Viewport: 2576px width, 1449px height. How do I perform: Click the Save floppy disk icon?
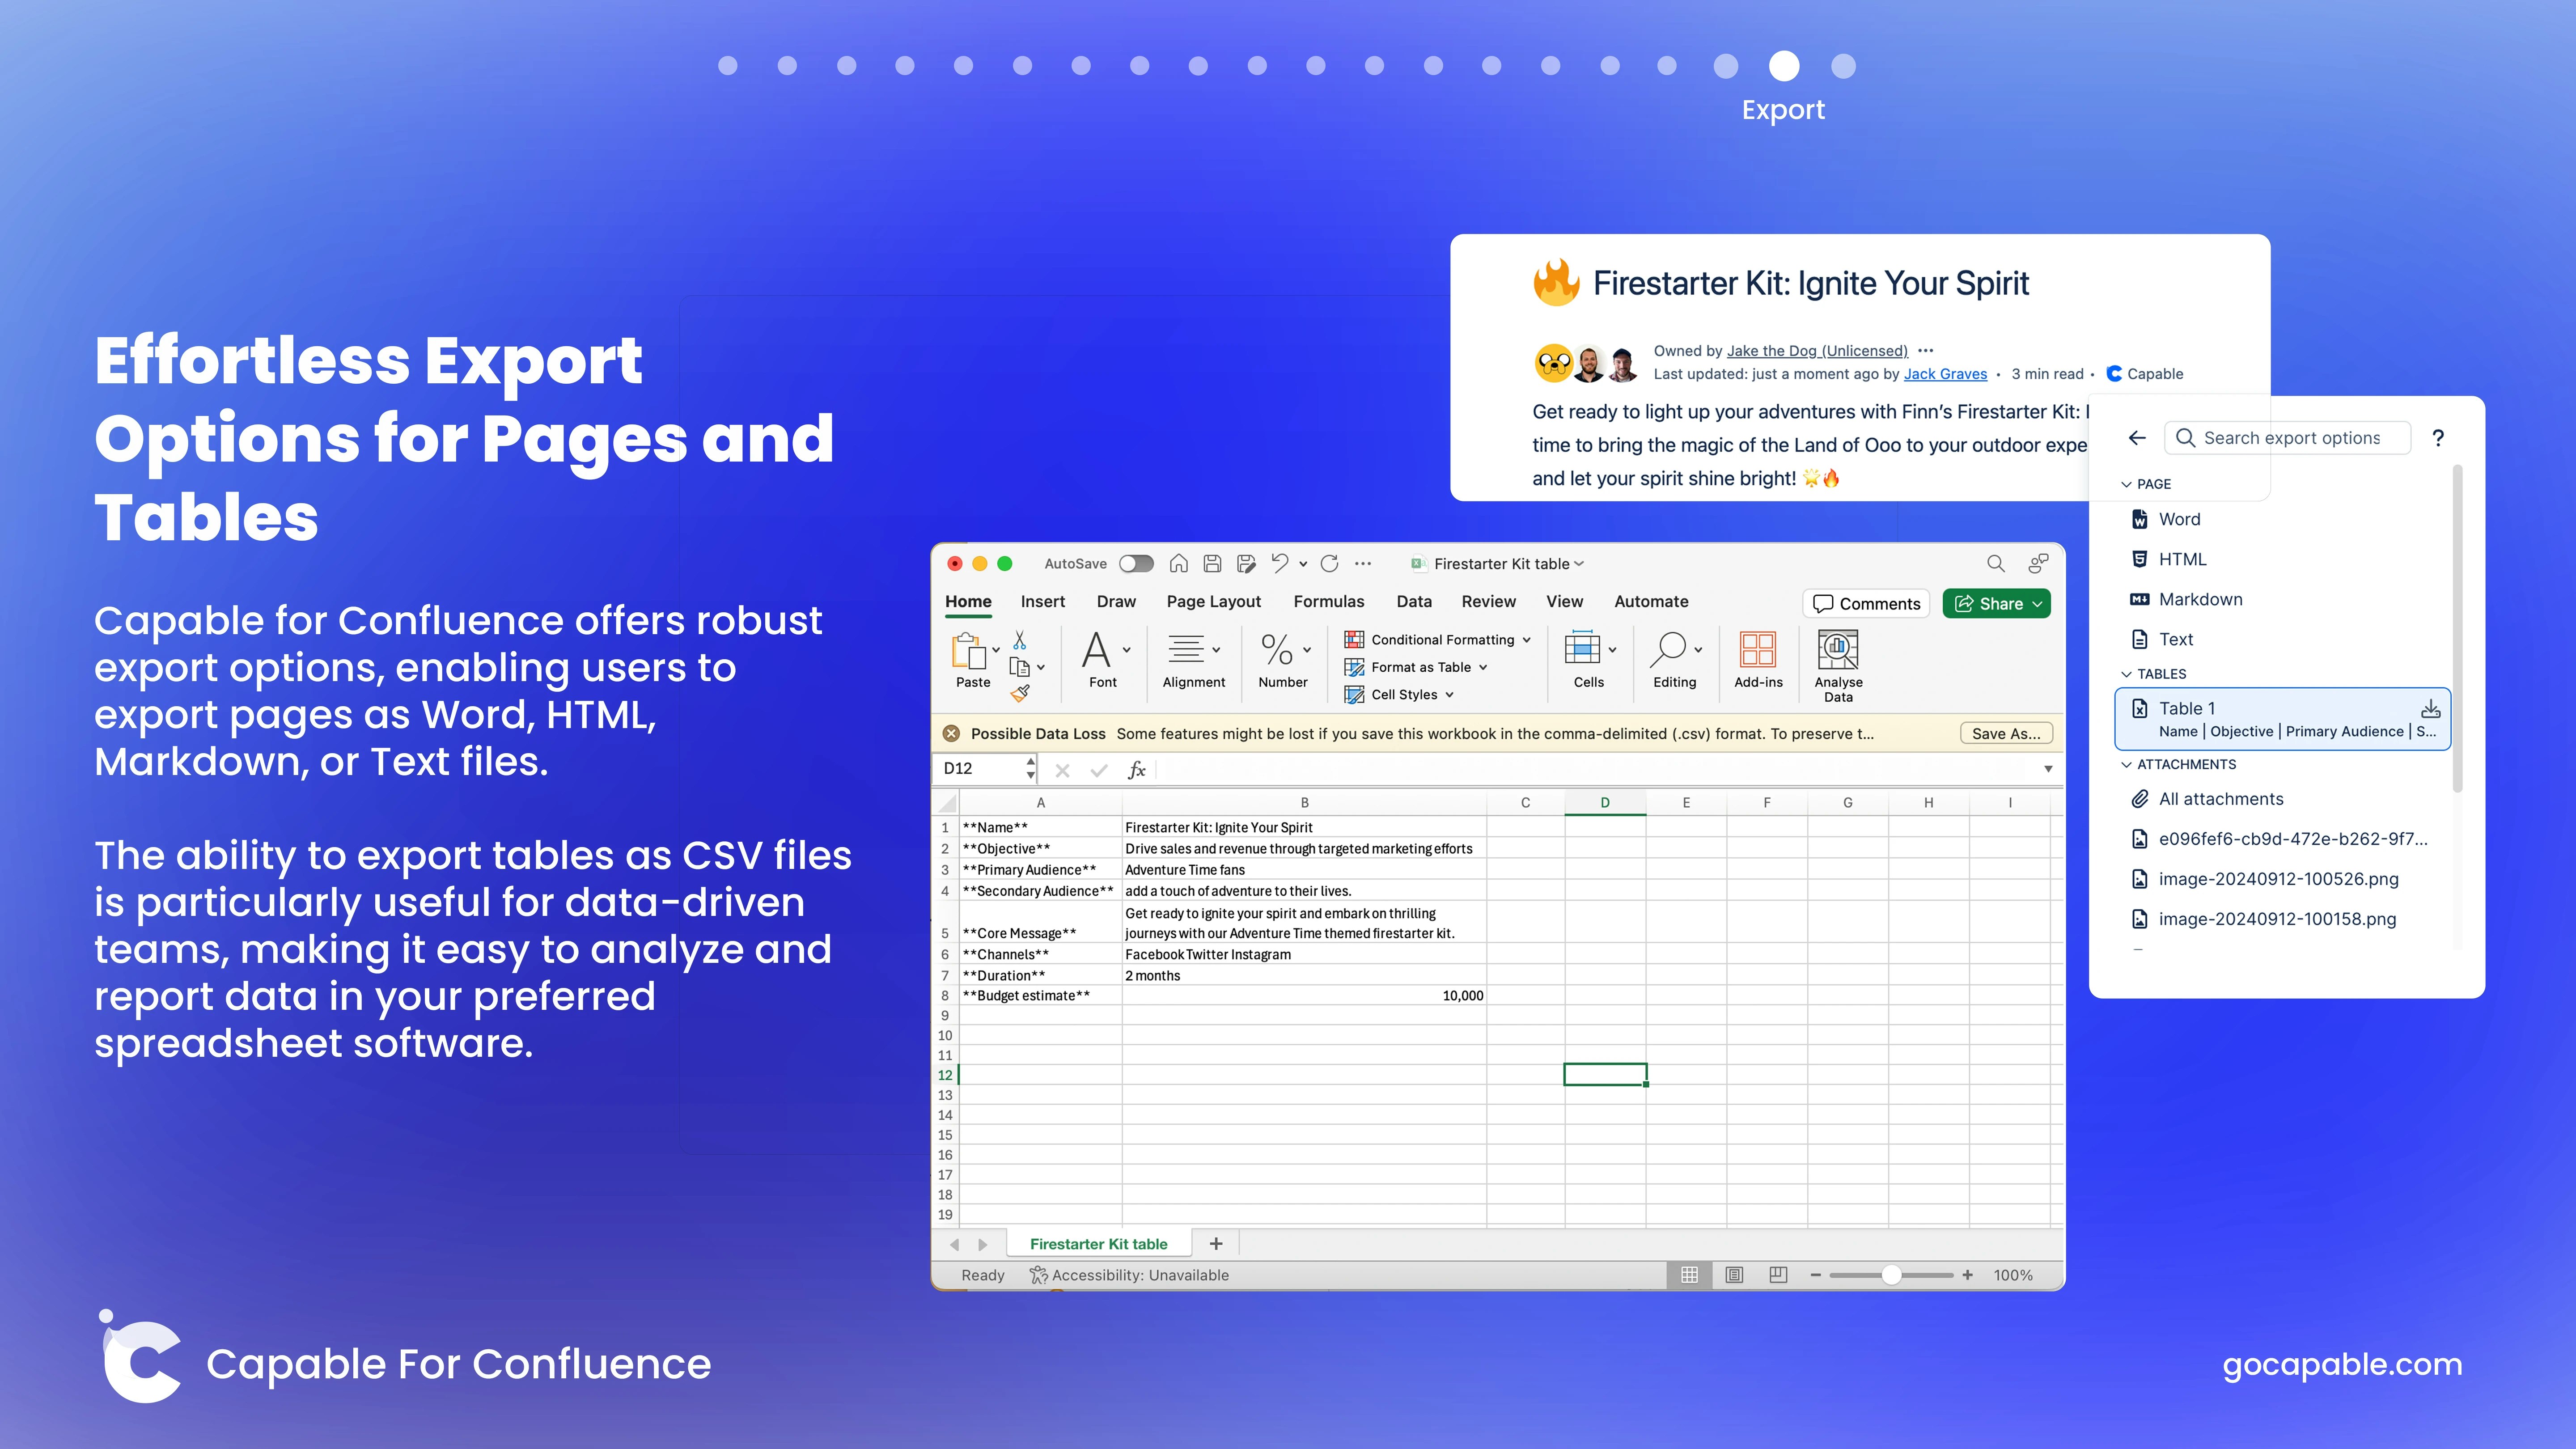click(1212, 564)
